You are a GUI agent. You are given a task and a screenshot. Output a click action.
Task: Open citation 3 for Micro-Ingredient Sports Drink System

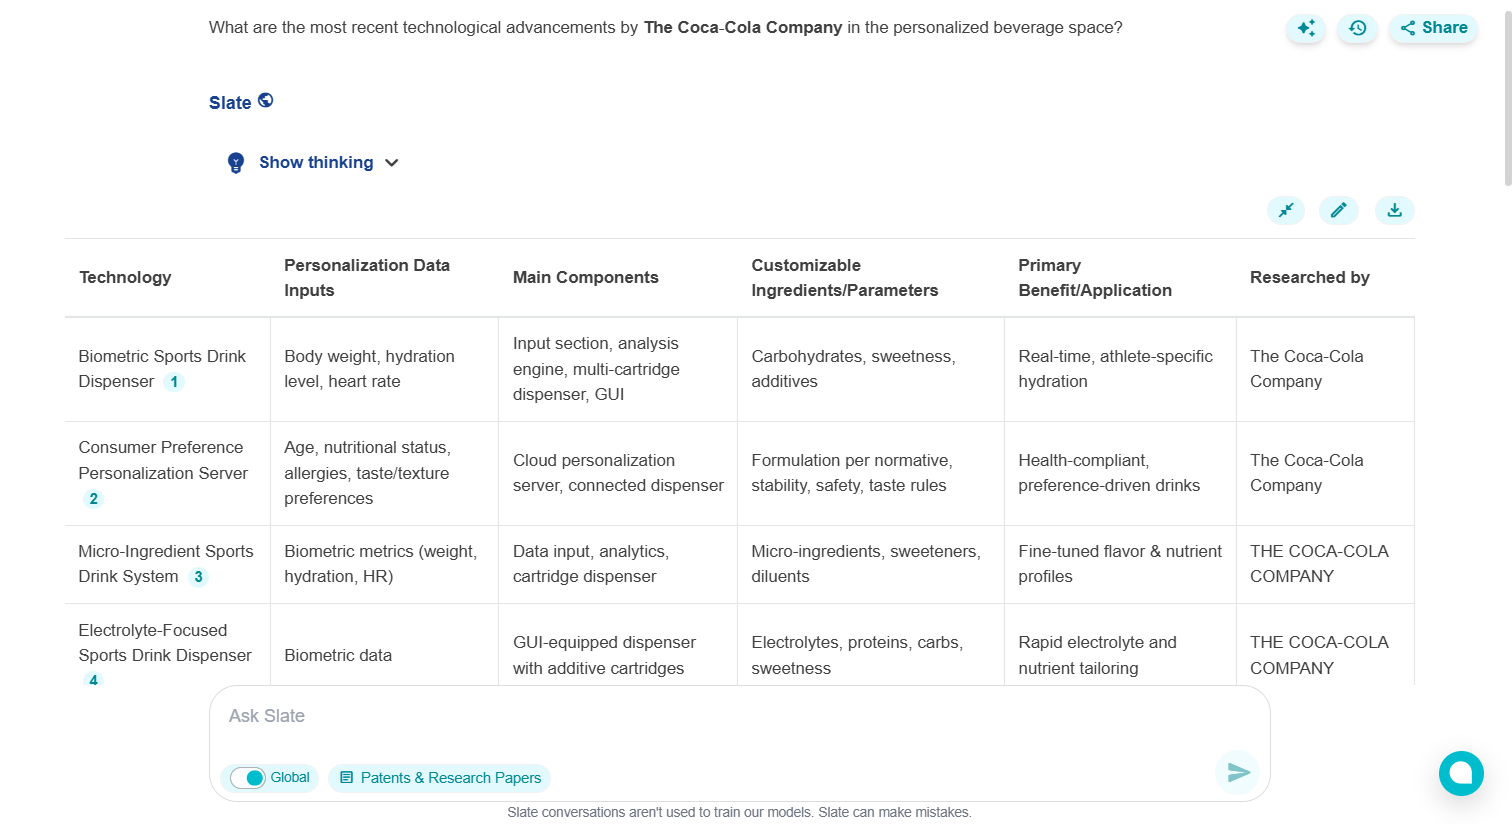point(199,576)
